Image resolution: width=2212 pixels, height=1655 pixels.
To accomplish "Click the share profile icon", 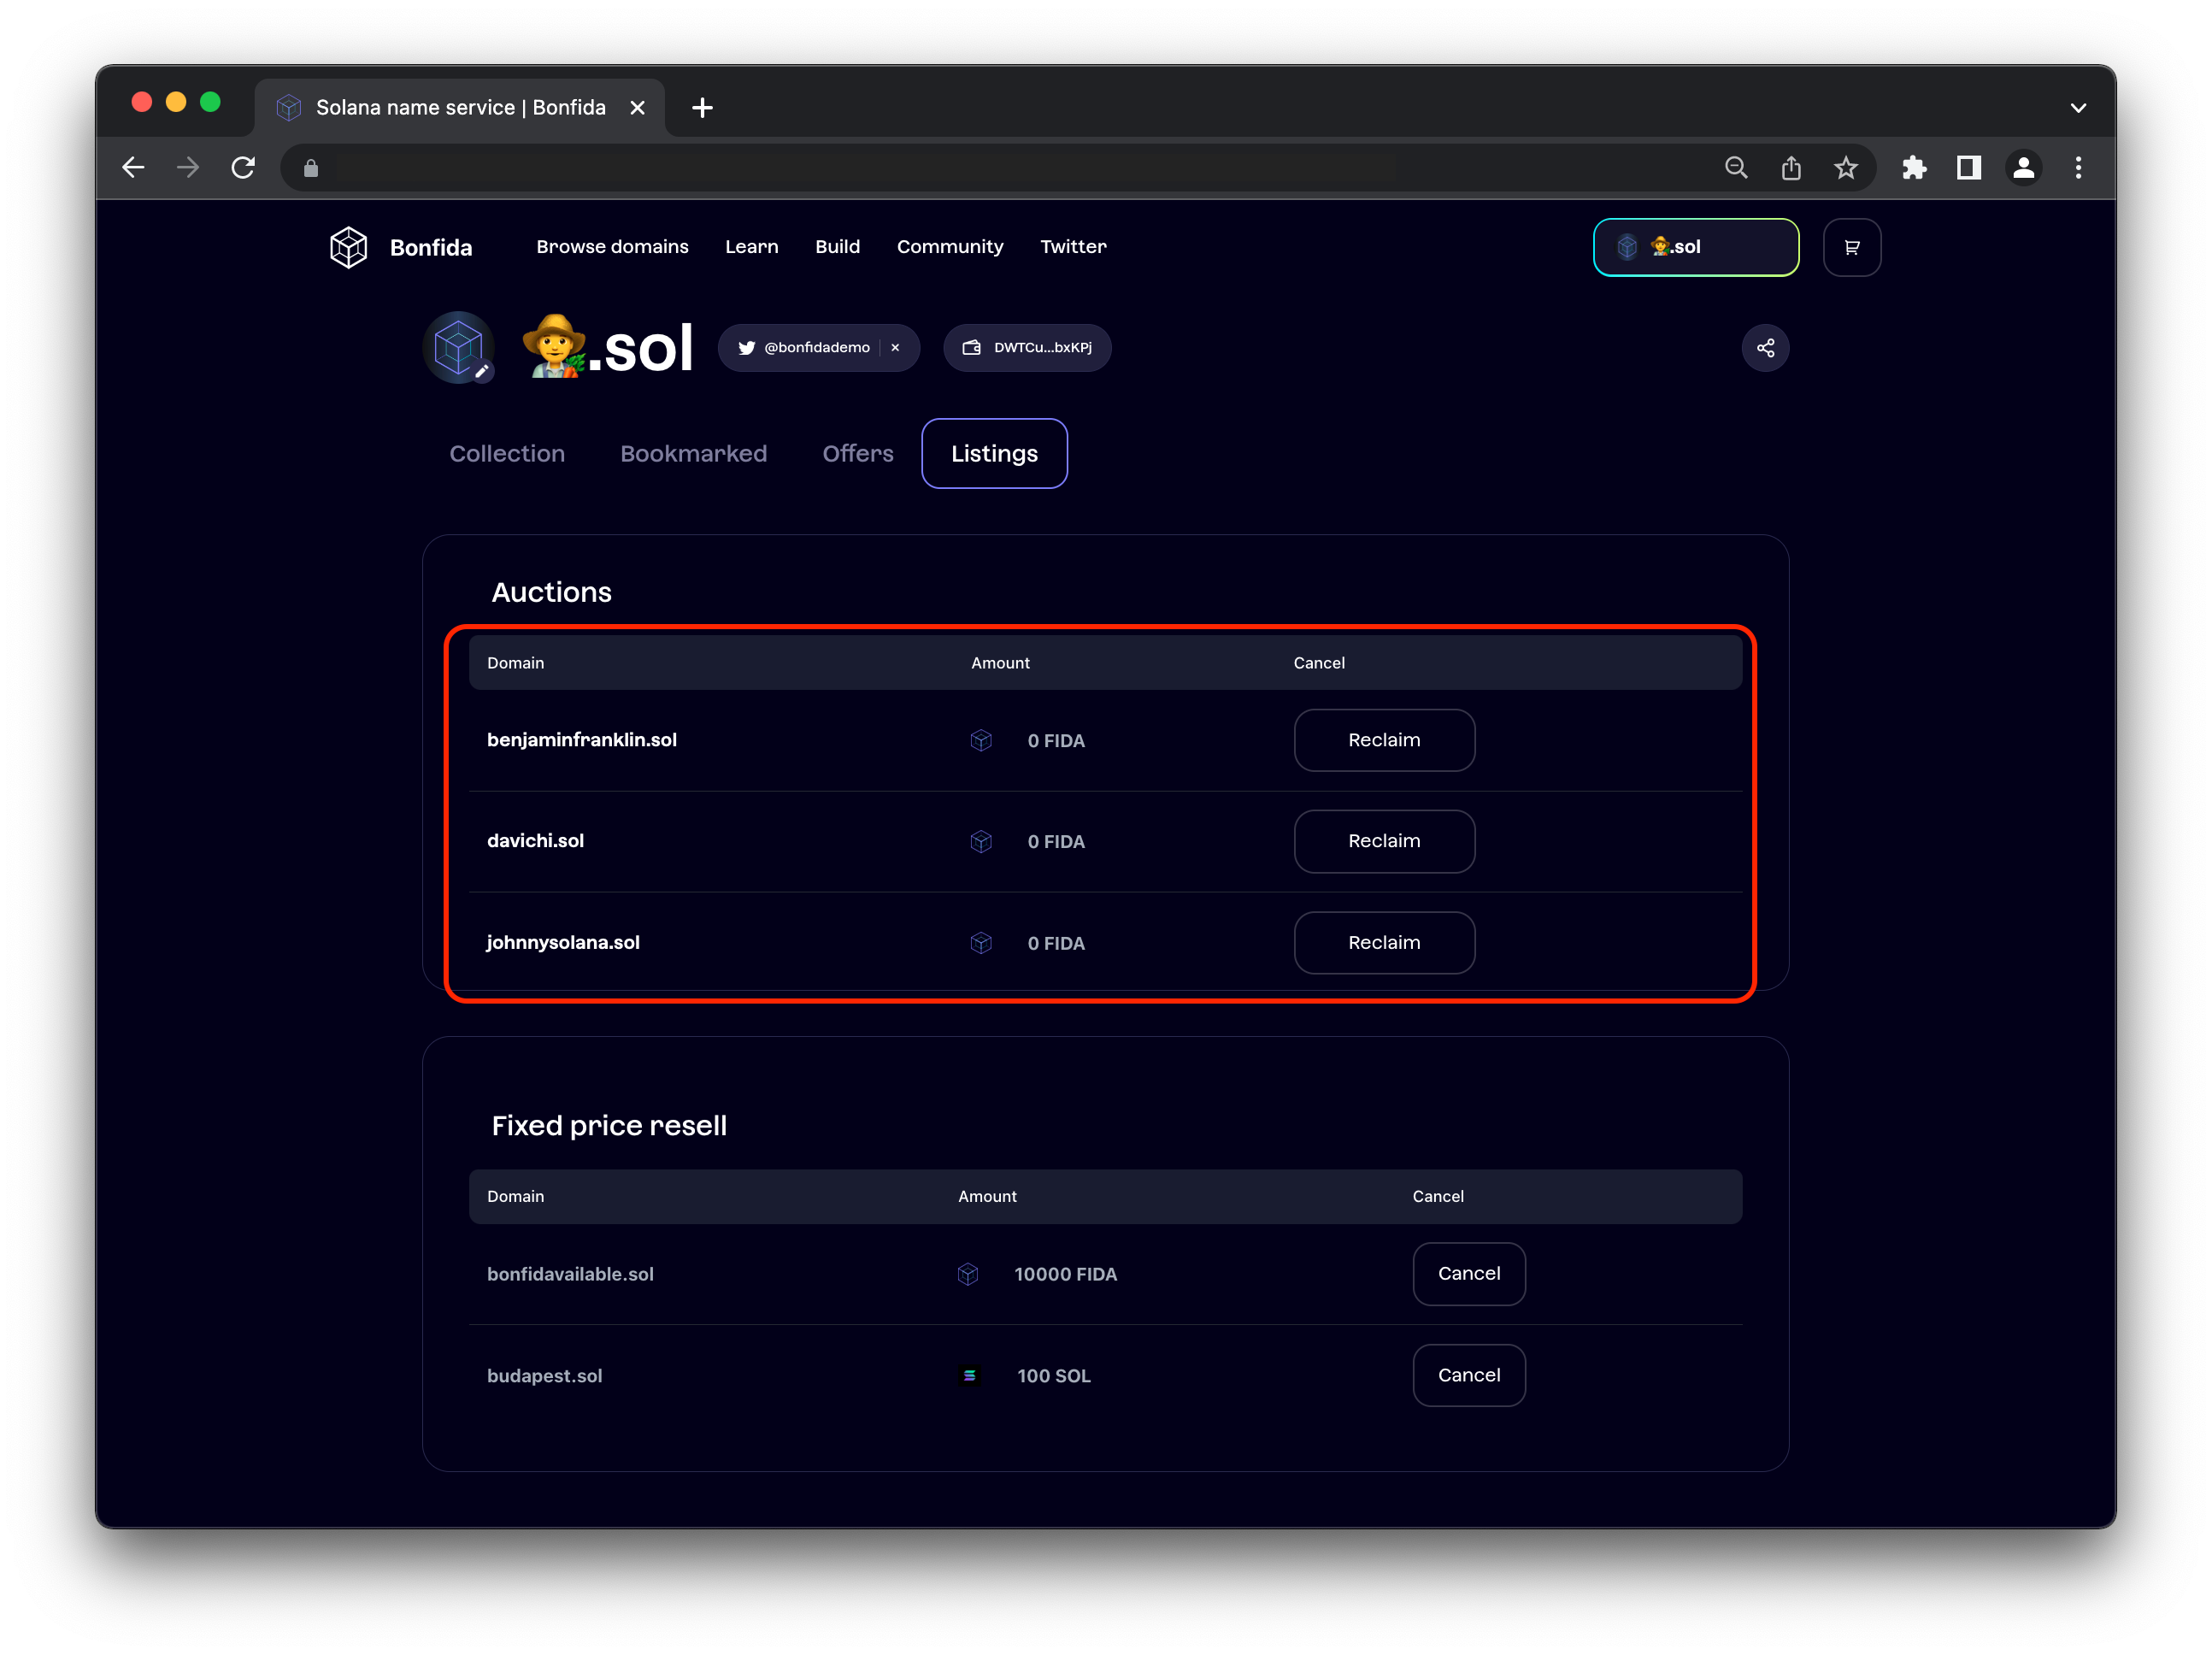I will pyautogui.click(x=1765, y=348).
